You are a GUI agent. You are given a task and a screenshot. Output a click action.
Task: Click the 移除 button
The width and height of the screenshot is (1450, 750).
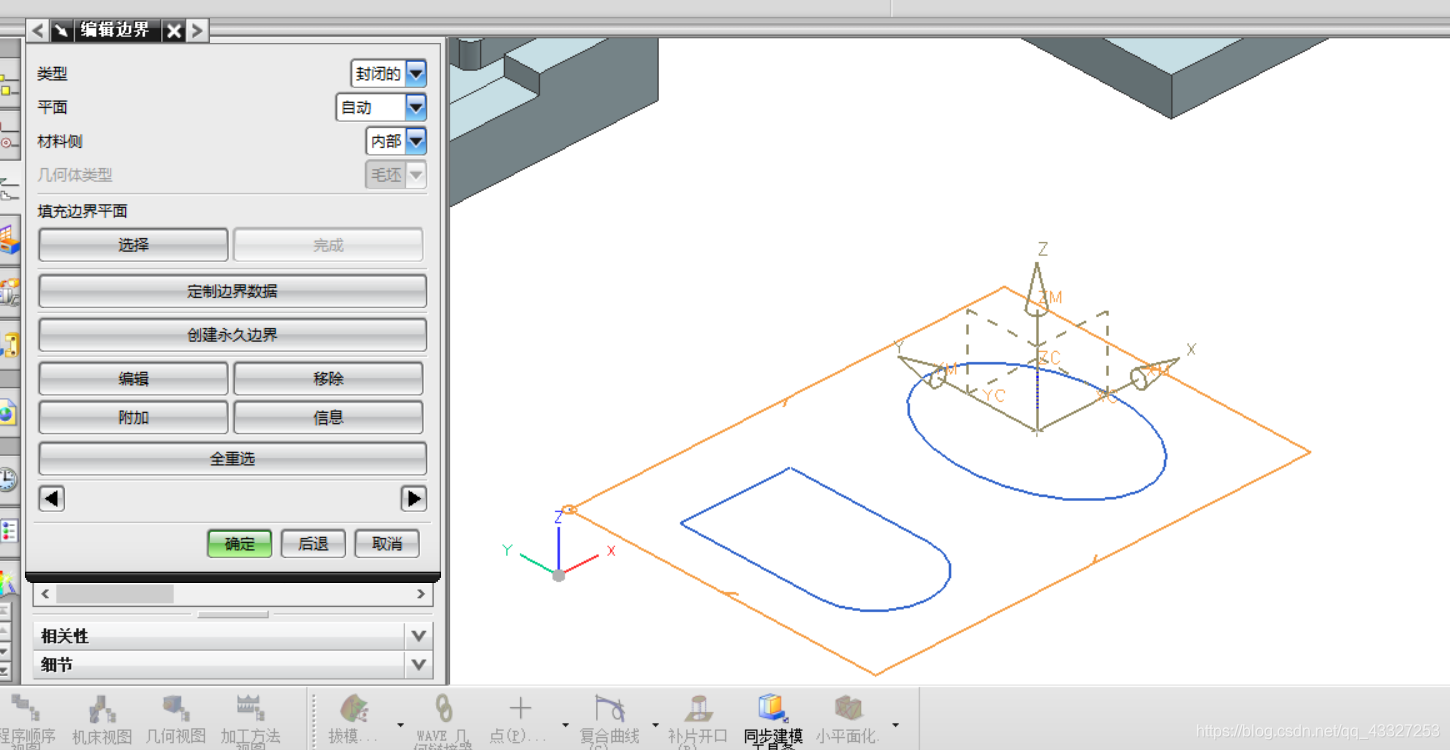[x=328, y=379]
